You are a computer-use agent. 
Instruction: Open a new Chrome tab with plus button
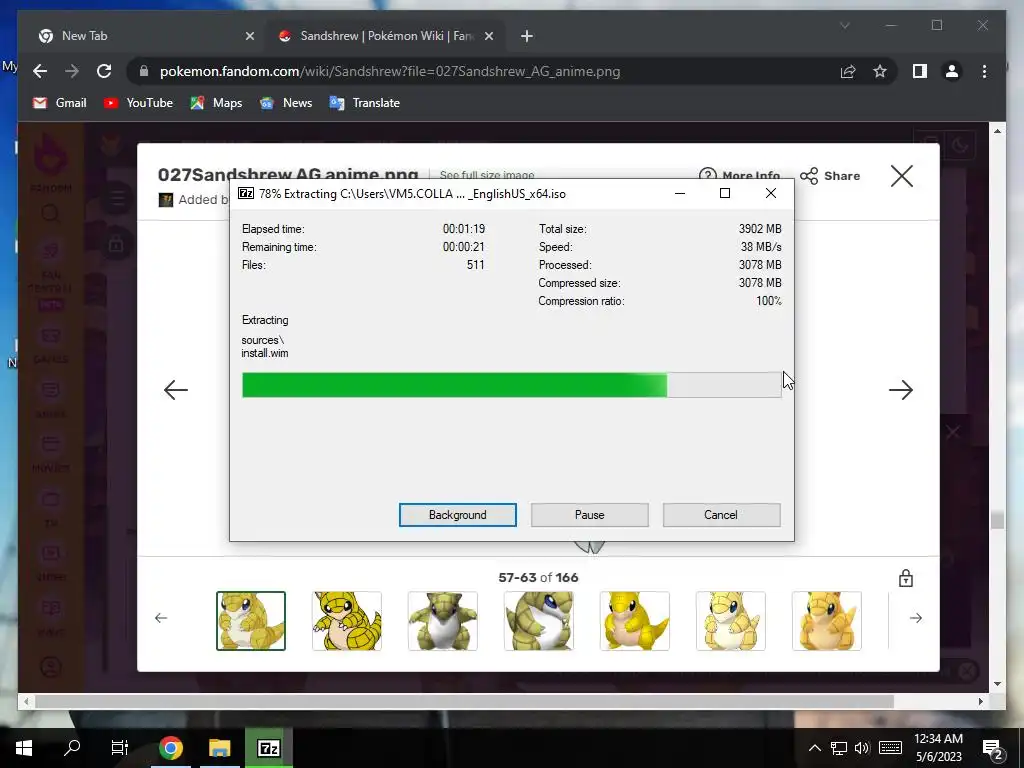click(527, 36)
